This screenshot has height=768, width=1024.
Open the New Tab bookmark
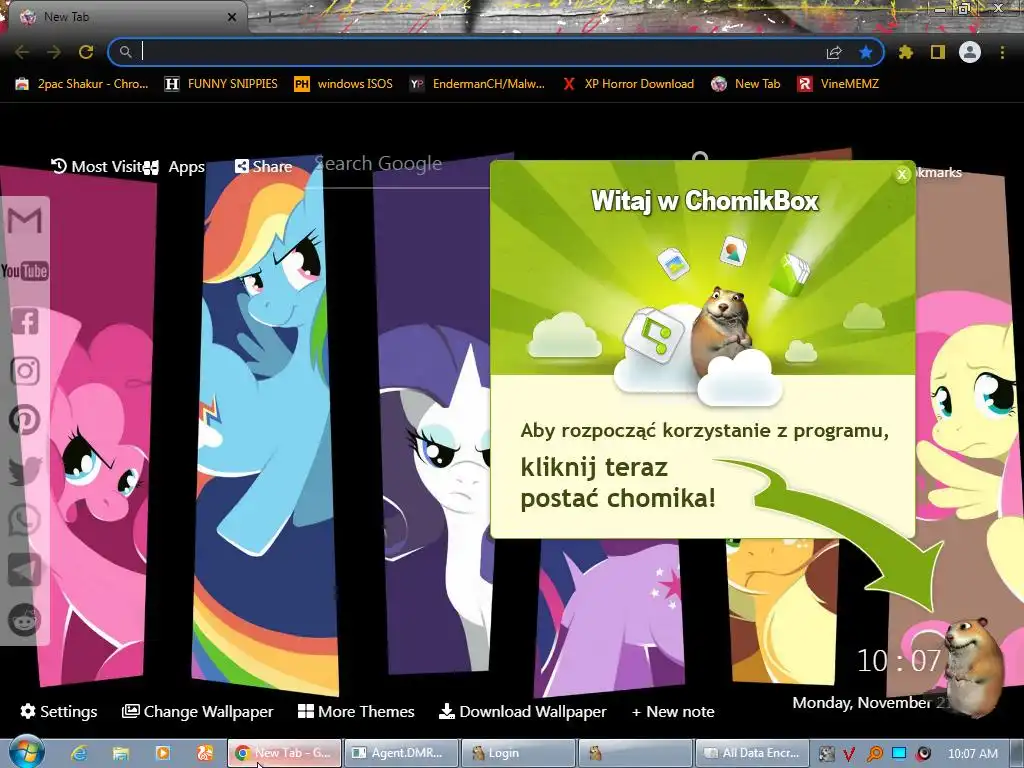[x=746, y=84]
